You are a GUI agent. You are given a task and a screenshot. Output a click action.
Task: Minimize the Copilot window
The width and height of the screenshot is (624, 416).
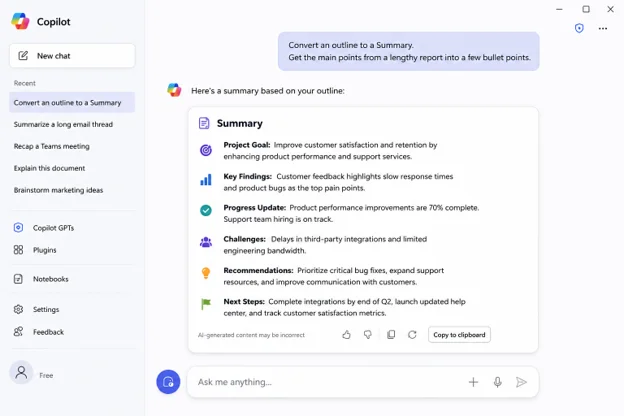pos(559,9)
